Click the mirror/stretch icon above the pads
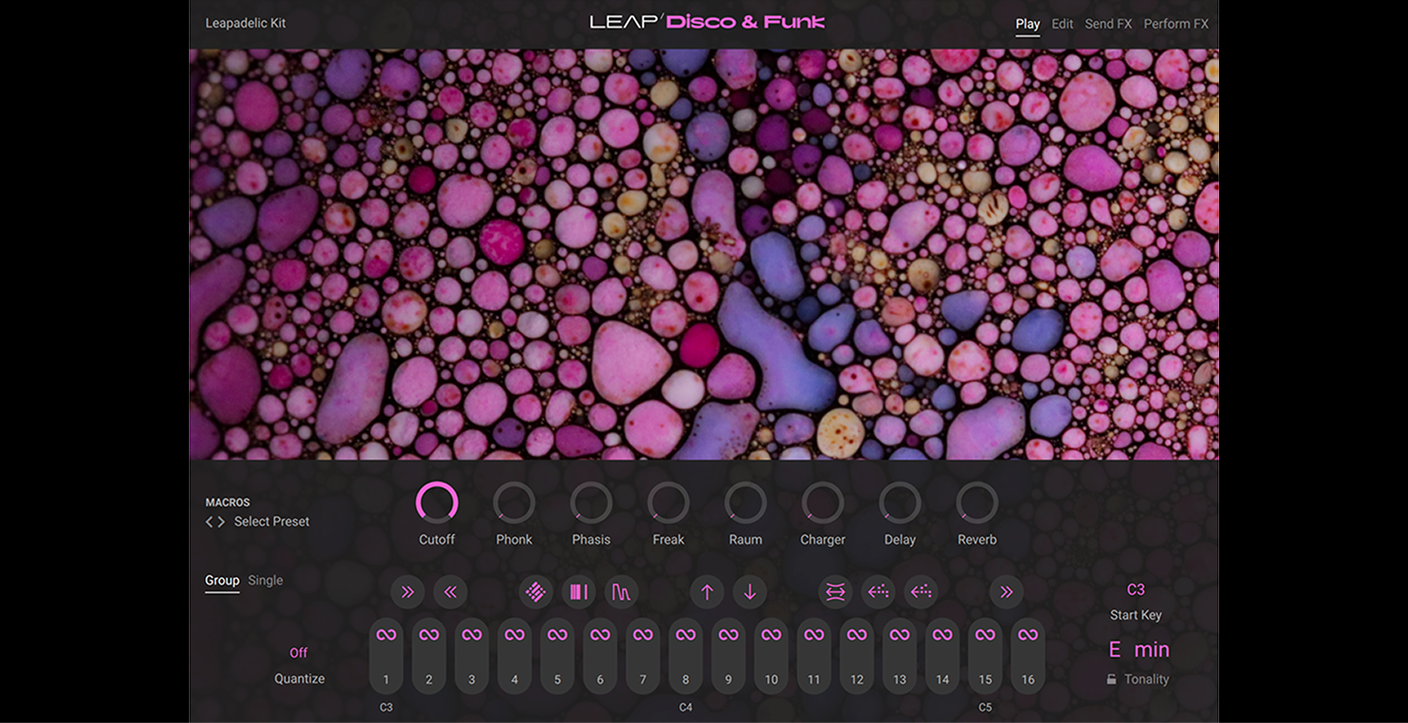Viewport: 1408px width, 723px height. click(x=835, y=591)
